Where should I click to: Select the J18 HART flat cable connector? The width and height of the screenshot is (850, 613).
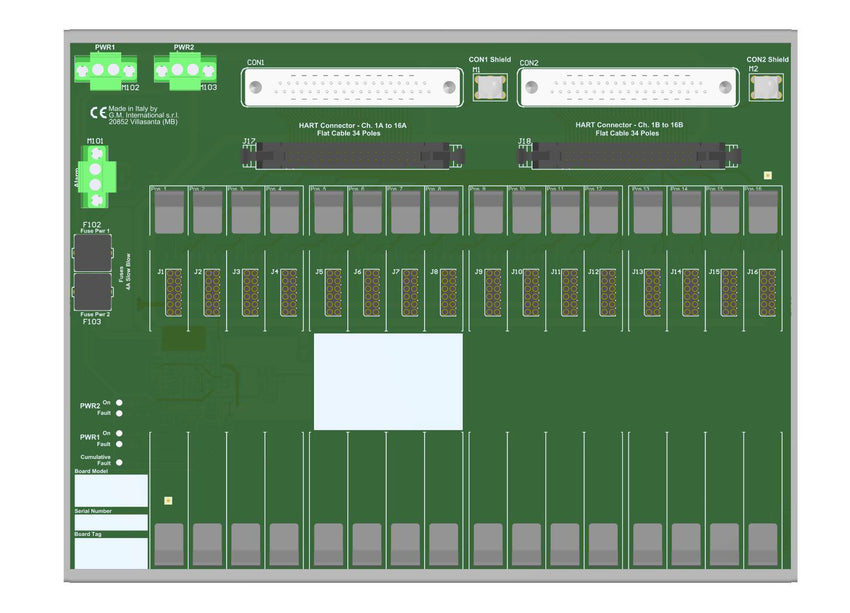point(630,155)
